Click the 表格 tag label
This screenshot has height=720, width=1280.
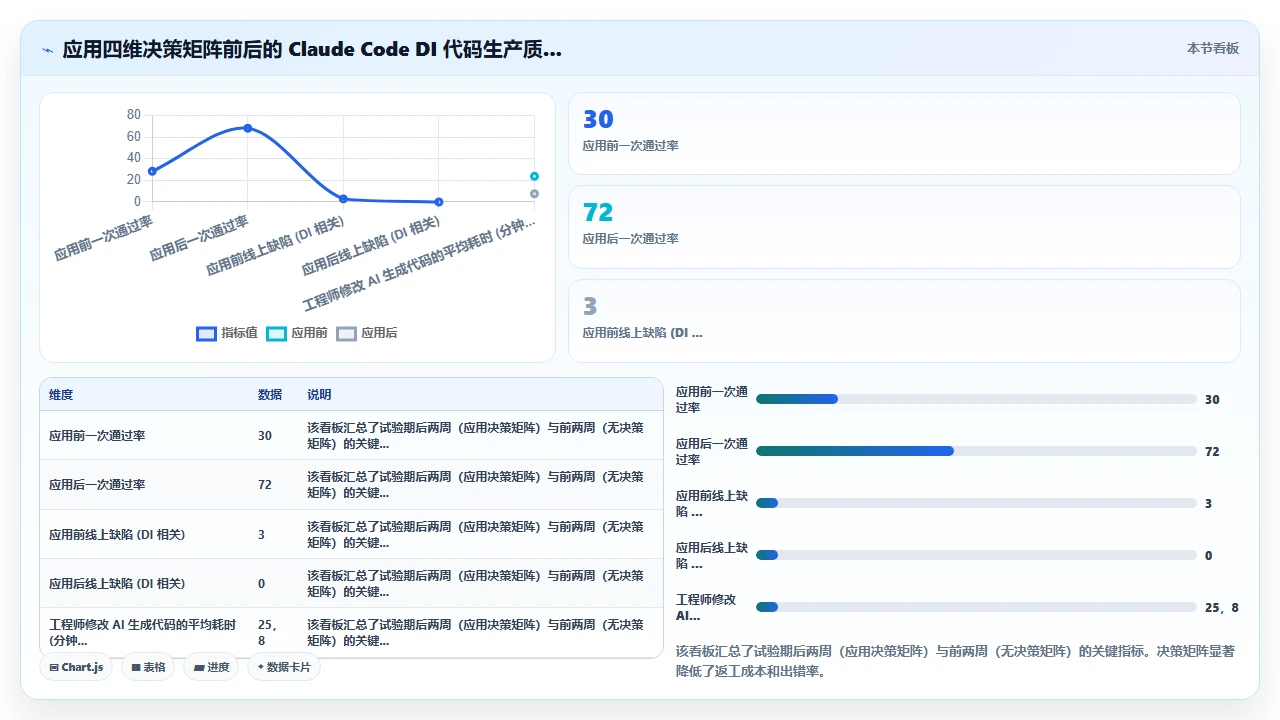coord(154,667)
